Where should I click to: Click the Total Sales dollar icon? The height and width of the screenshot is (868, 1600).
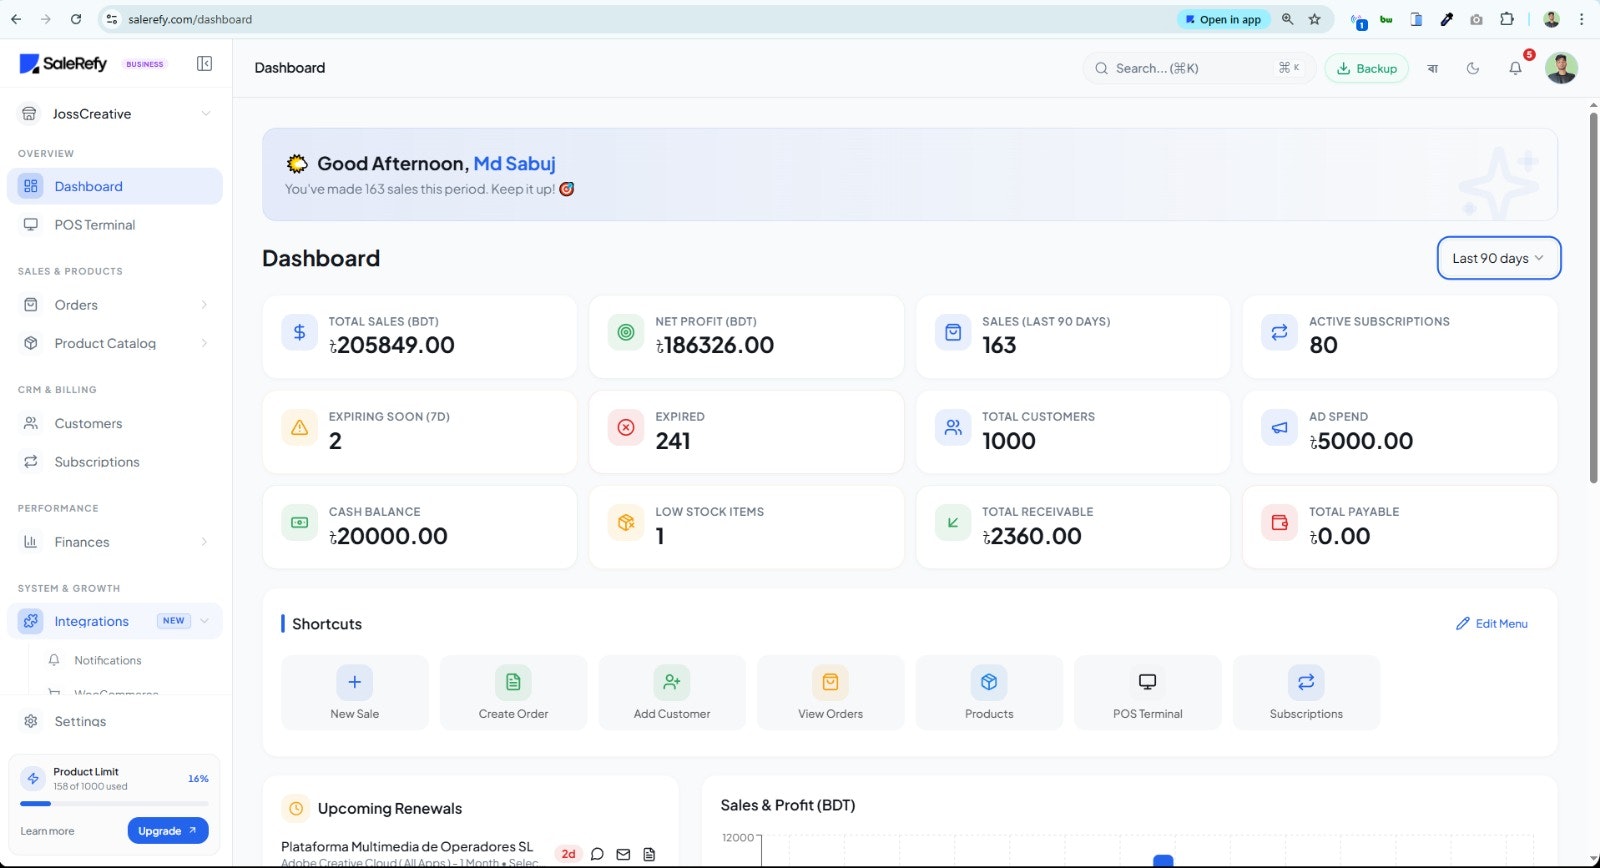(299, 332)
